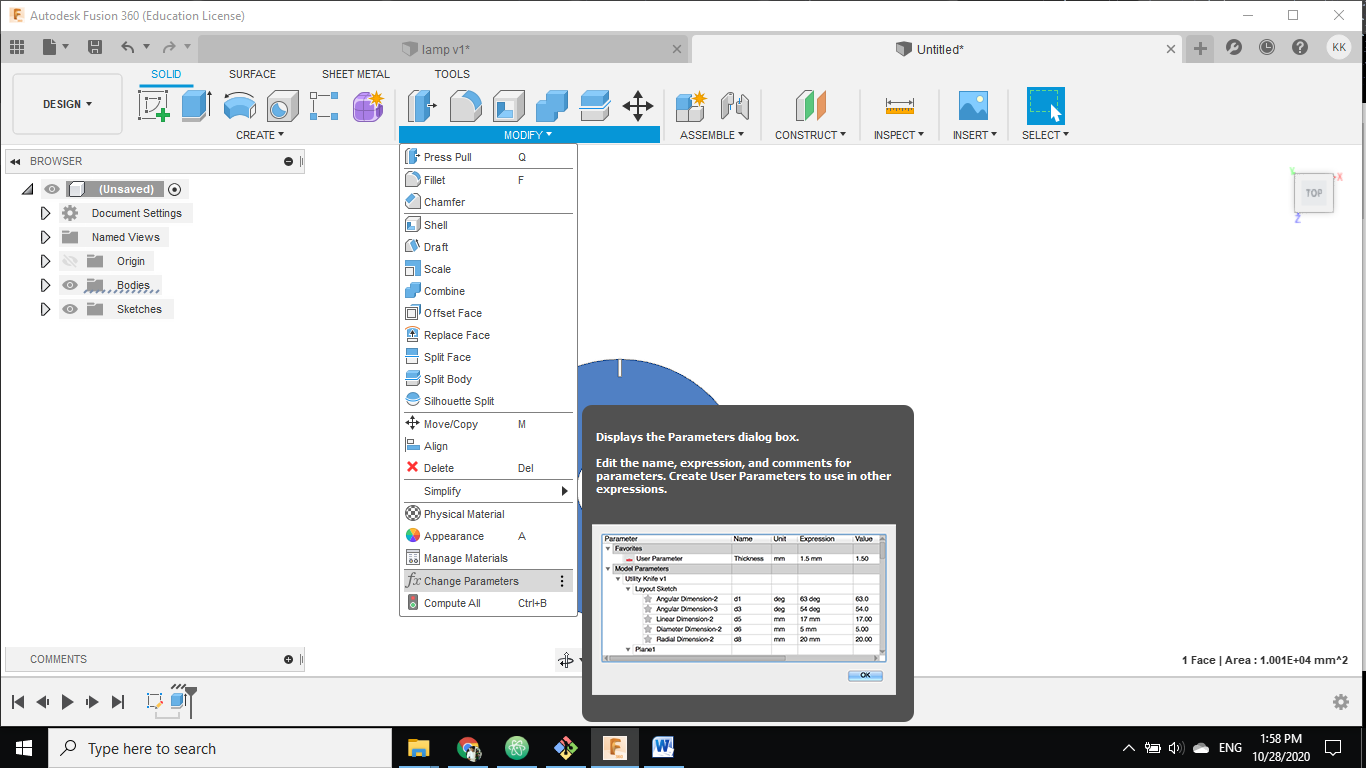
Task: Switch to the SURFACE tab
Action: 252,74
